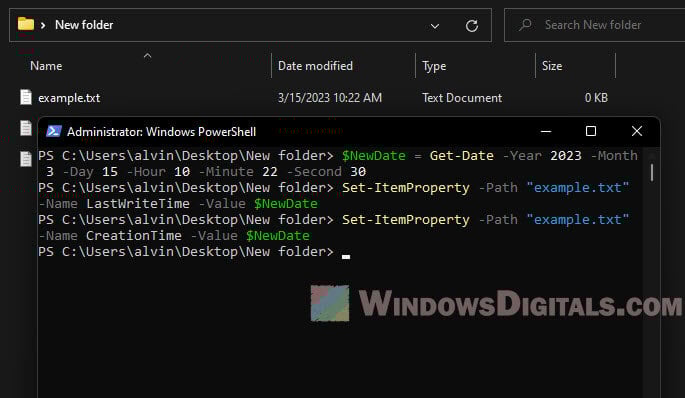Select the example.txt file

pos(69,98)
